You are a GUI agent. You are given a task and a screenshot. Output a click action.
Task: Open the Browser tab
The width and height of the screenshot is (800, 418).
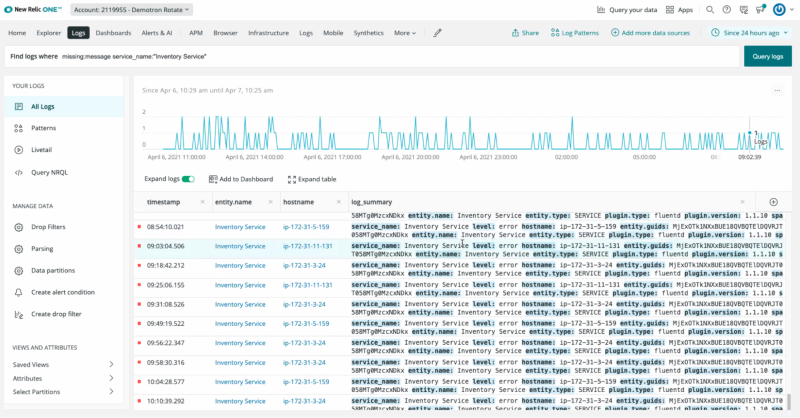[226, 33]
